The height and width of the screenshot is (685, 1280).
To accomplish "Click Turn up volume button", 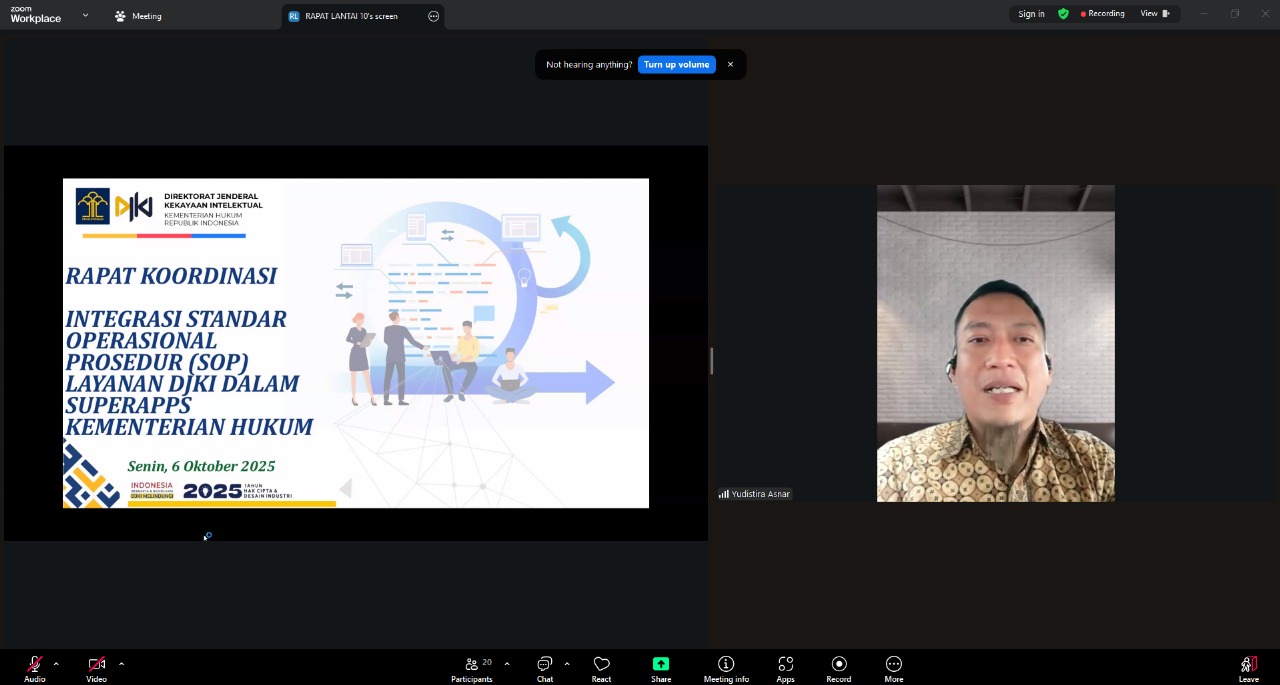I will click(676, 65).
